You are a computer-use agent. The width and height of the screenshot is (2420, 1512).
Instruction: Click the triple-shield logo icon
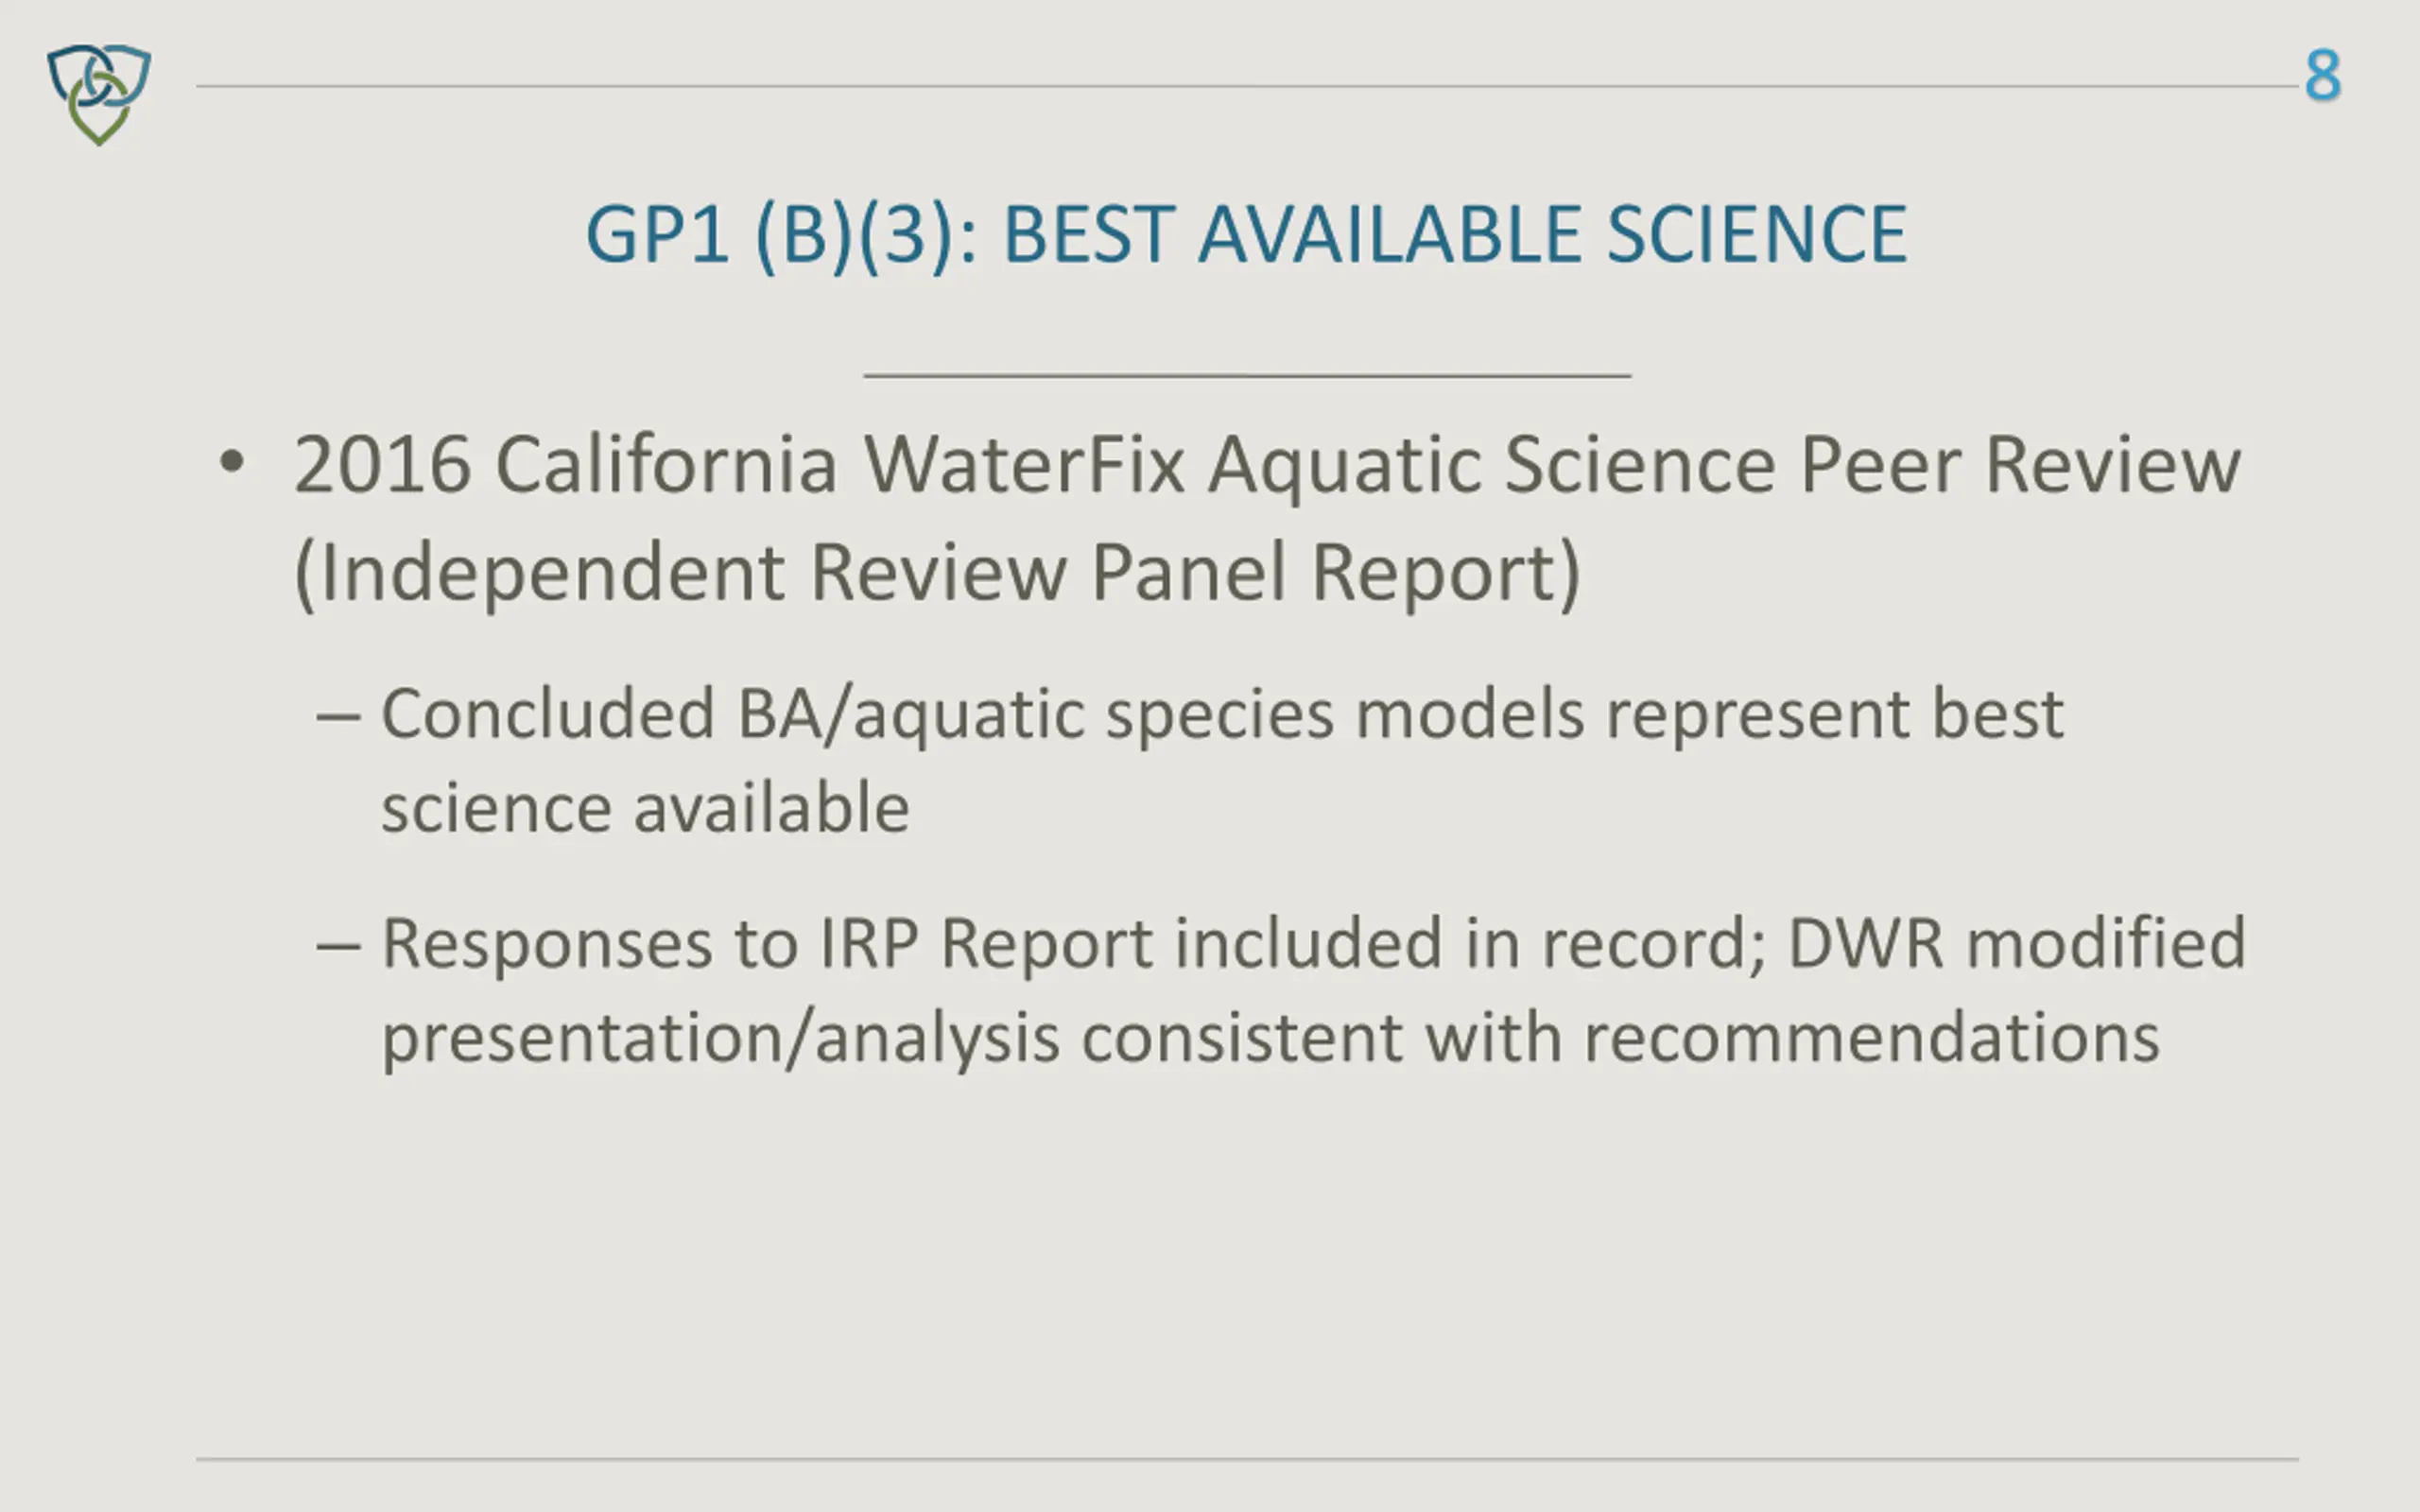99,94
